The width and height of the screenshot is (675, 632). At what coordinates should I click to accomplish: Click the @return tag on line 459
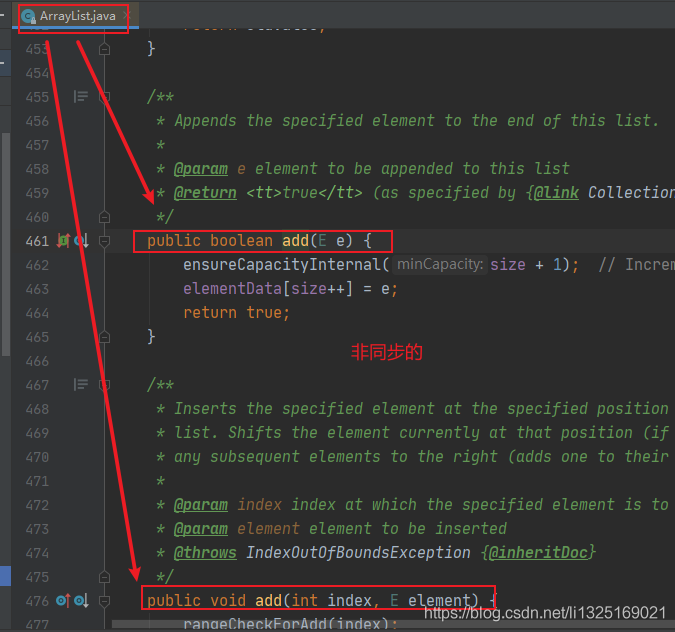[x=205, y=193]
